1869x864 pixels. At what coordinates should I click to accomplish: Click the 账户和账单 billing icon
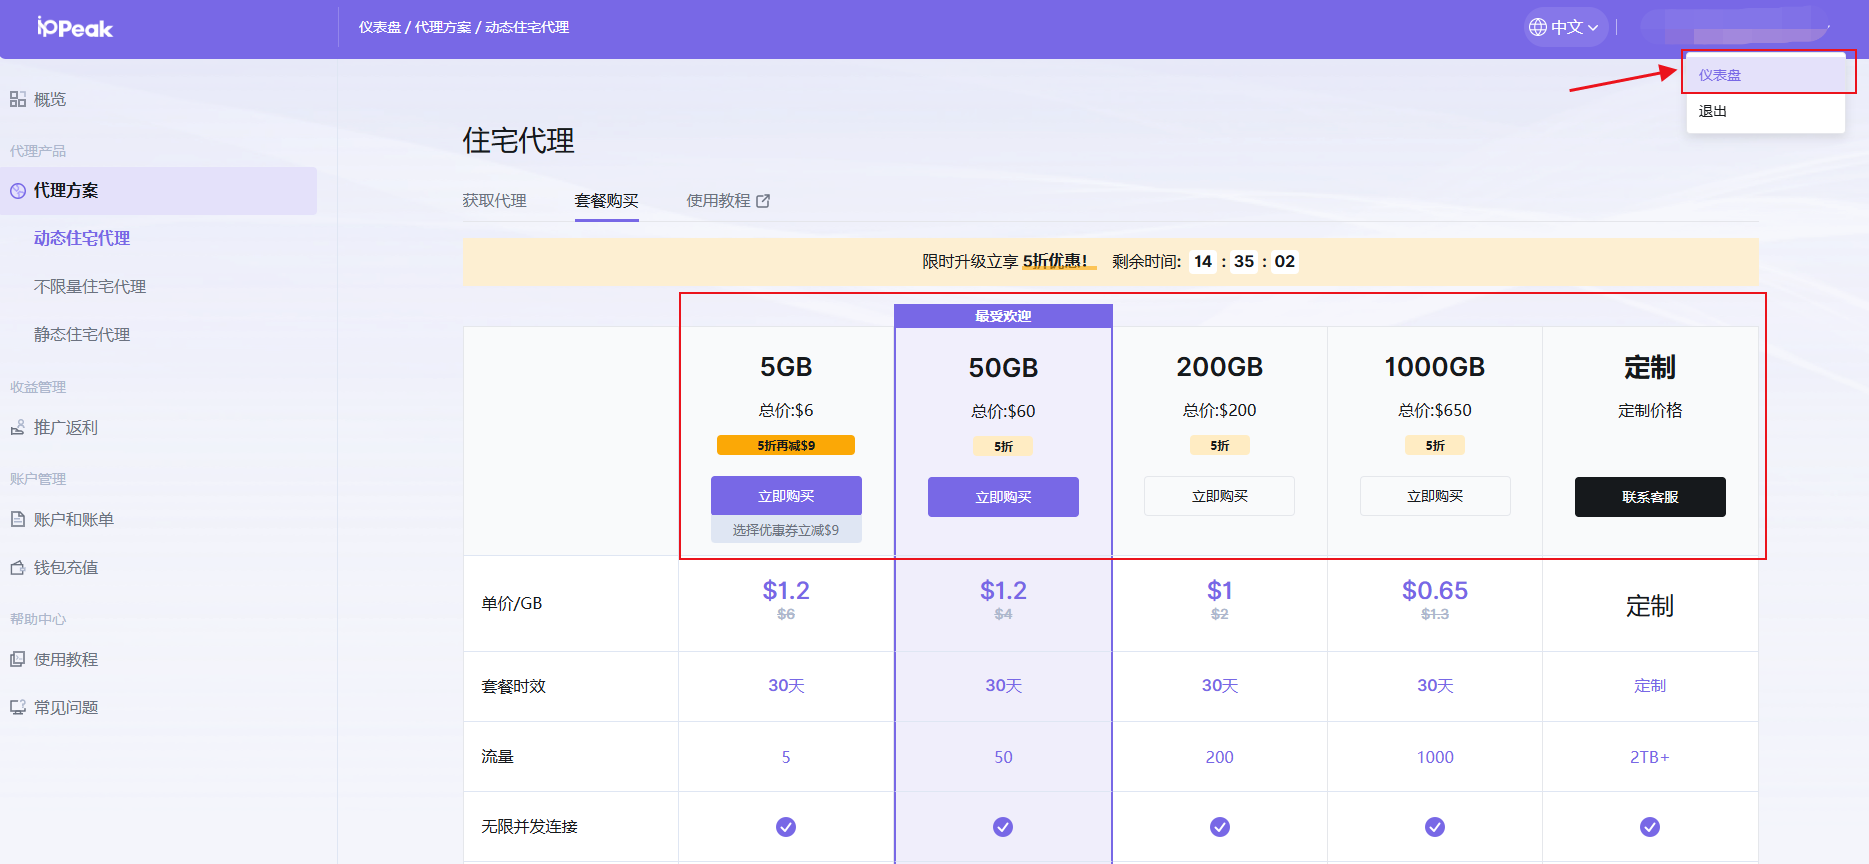pyautogui.click(x=18, y=520)
